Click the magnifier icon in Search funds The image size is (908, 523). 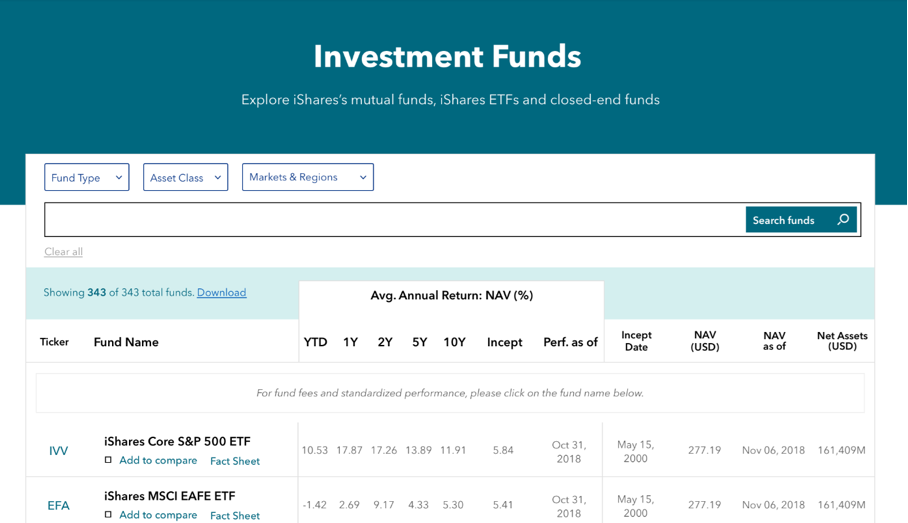pos(843,220)
